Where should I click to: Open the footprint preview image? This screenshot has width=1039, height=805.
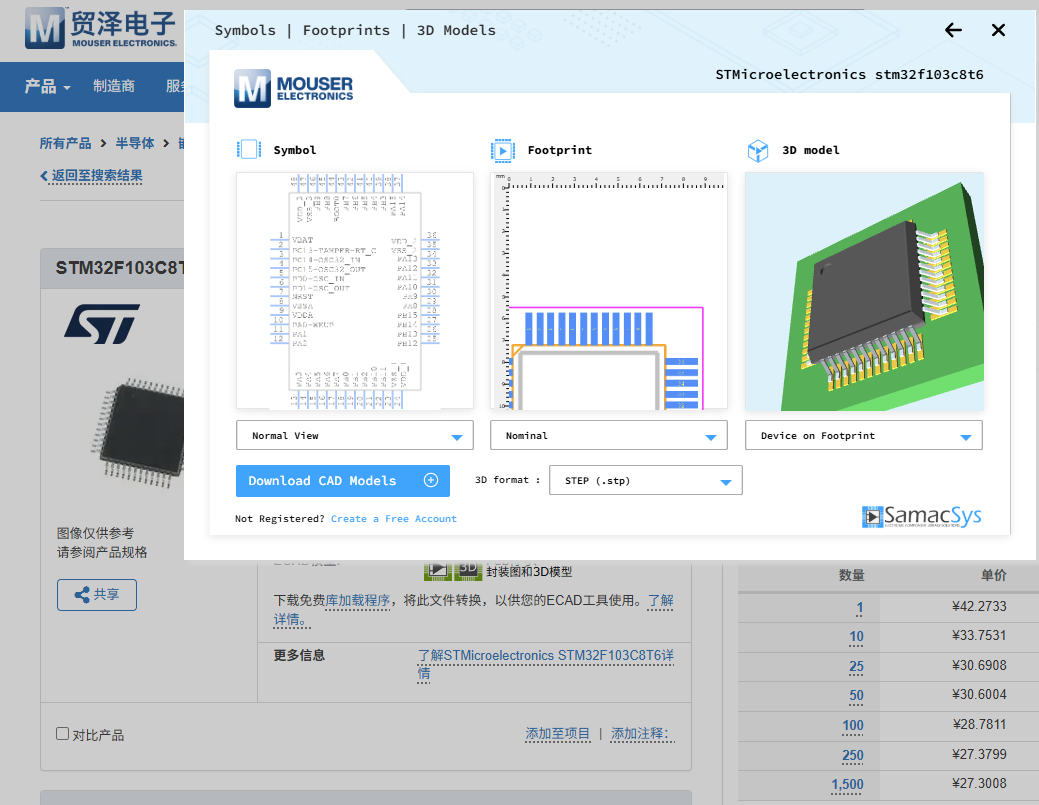608,290
